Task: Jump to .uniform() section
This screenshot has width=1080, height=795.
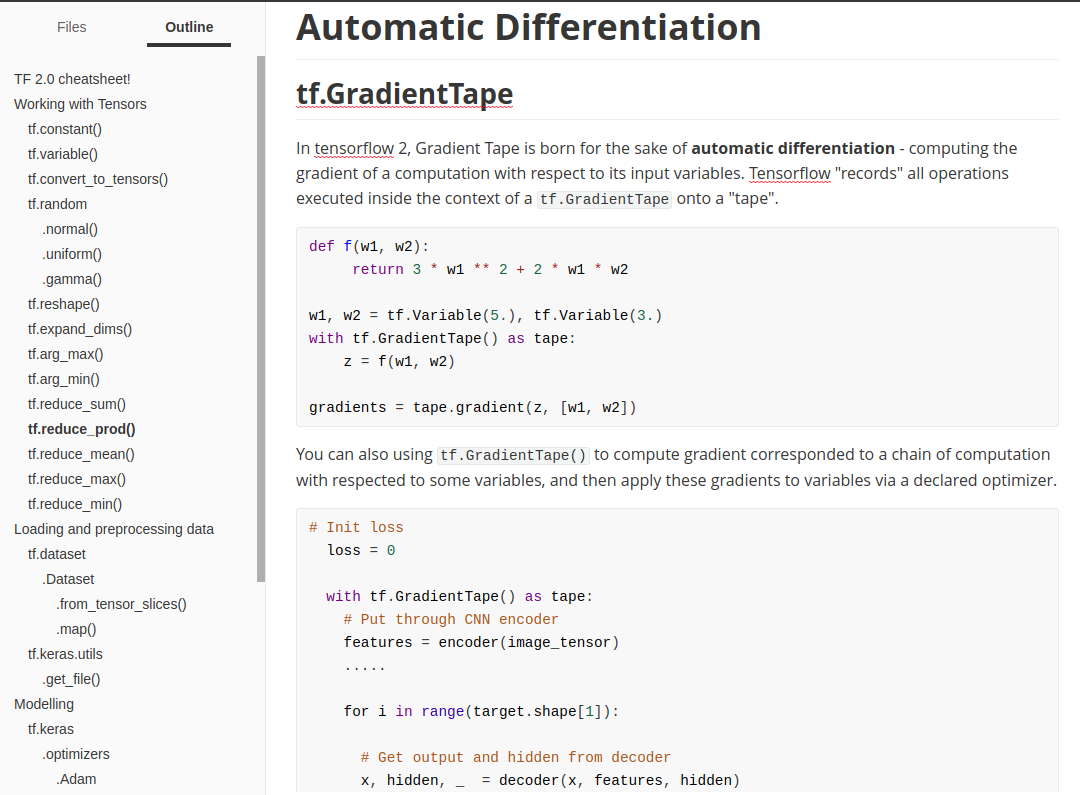Action: (72, 254)
